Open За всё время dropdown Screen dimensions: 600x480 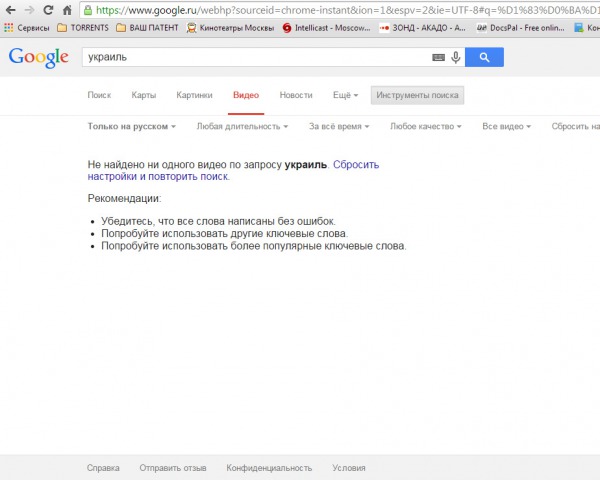pos(339,126)
